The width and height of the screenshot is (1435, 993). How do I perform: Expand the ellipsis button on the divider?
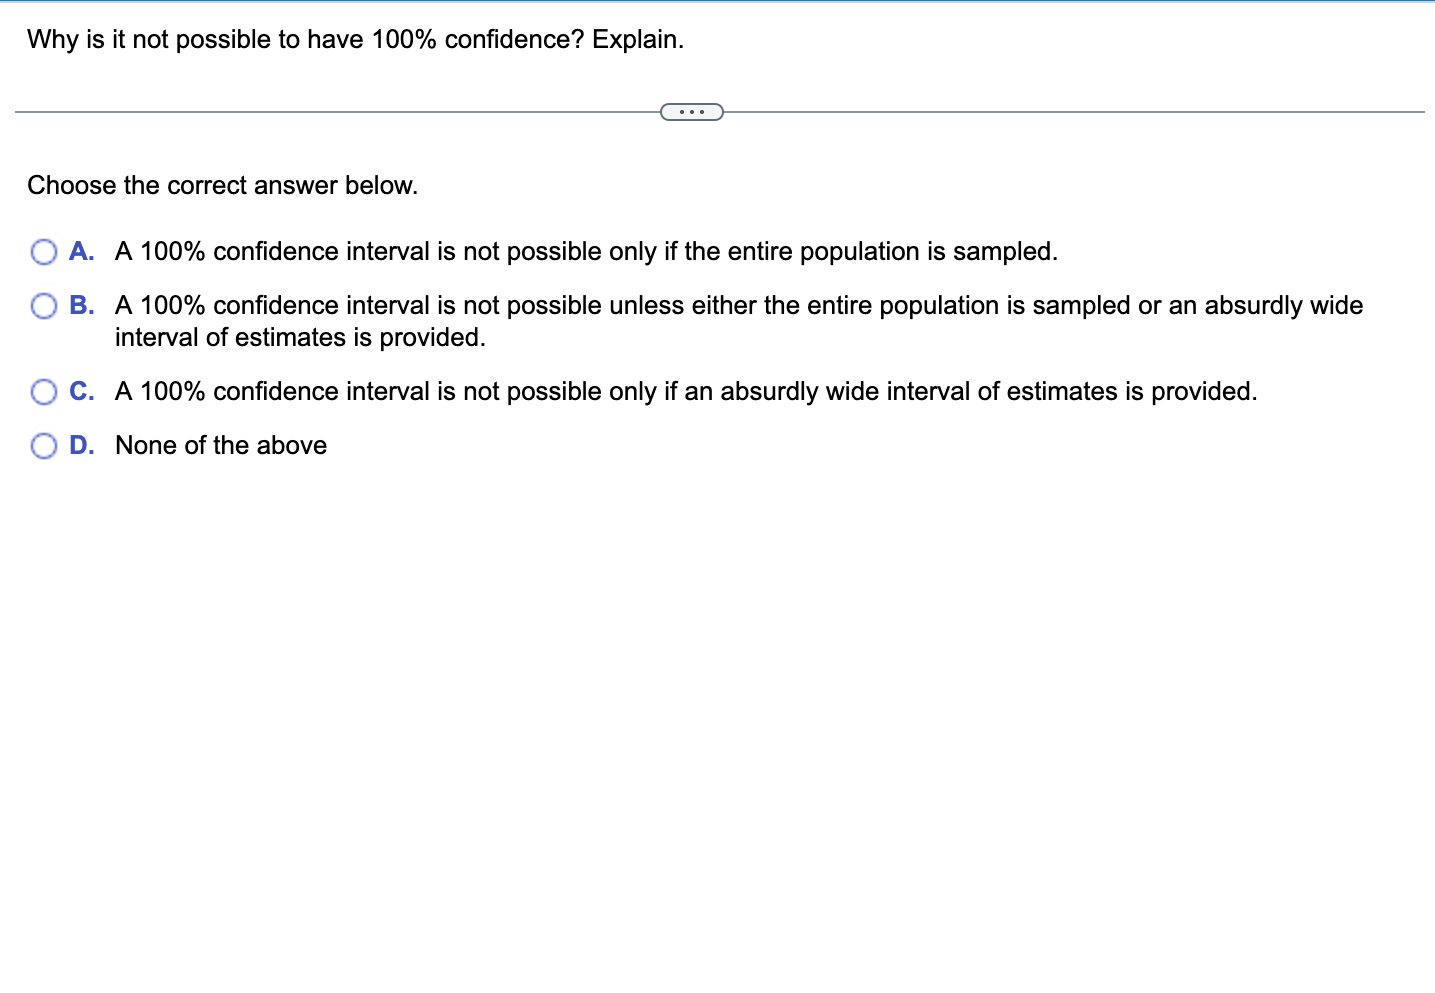pyautogui.click(x=692, y=112)
